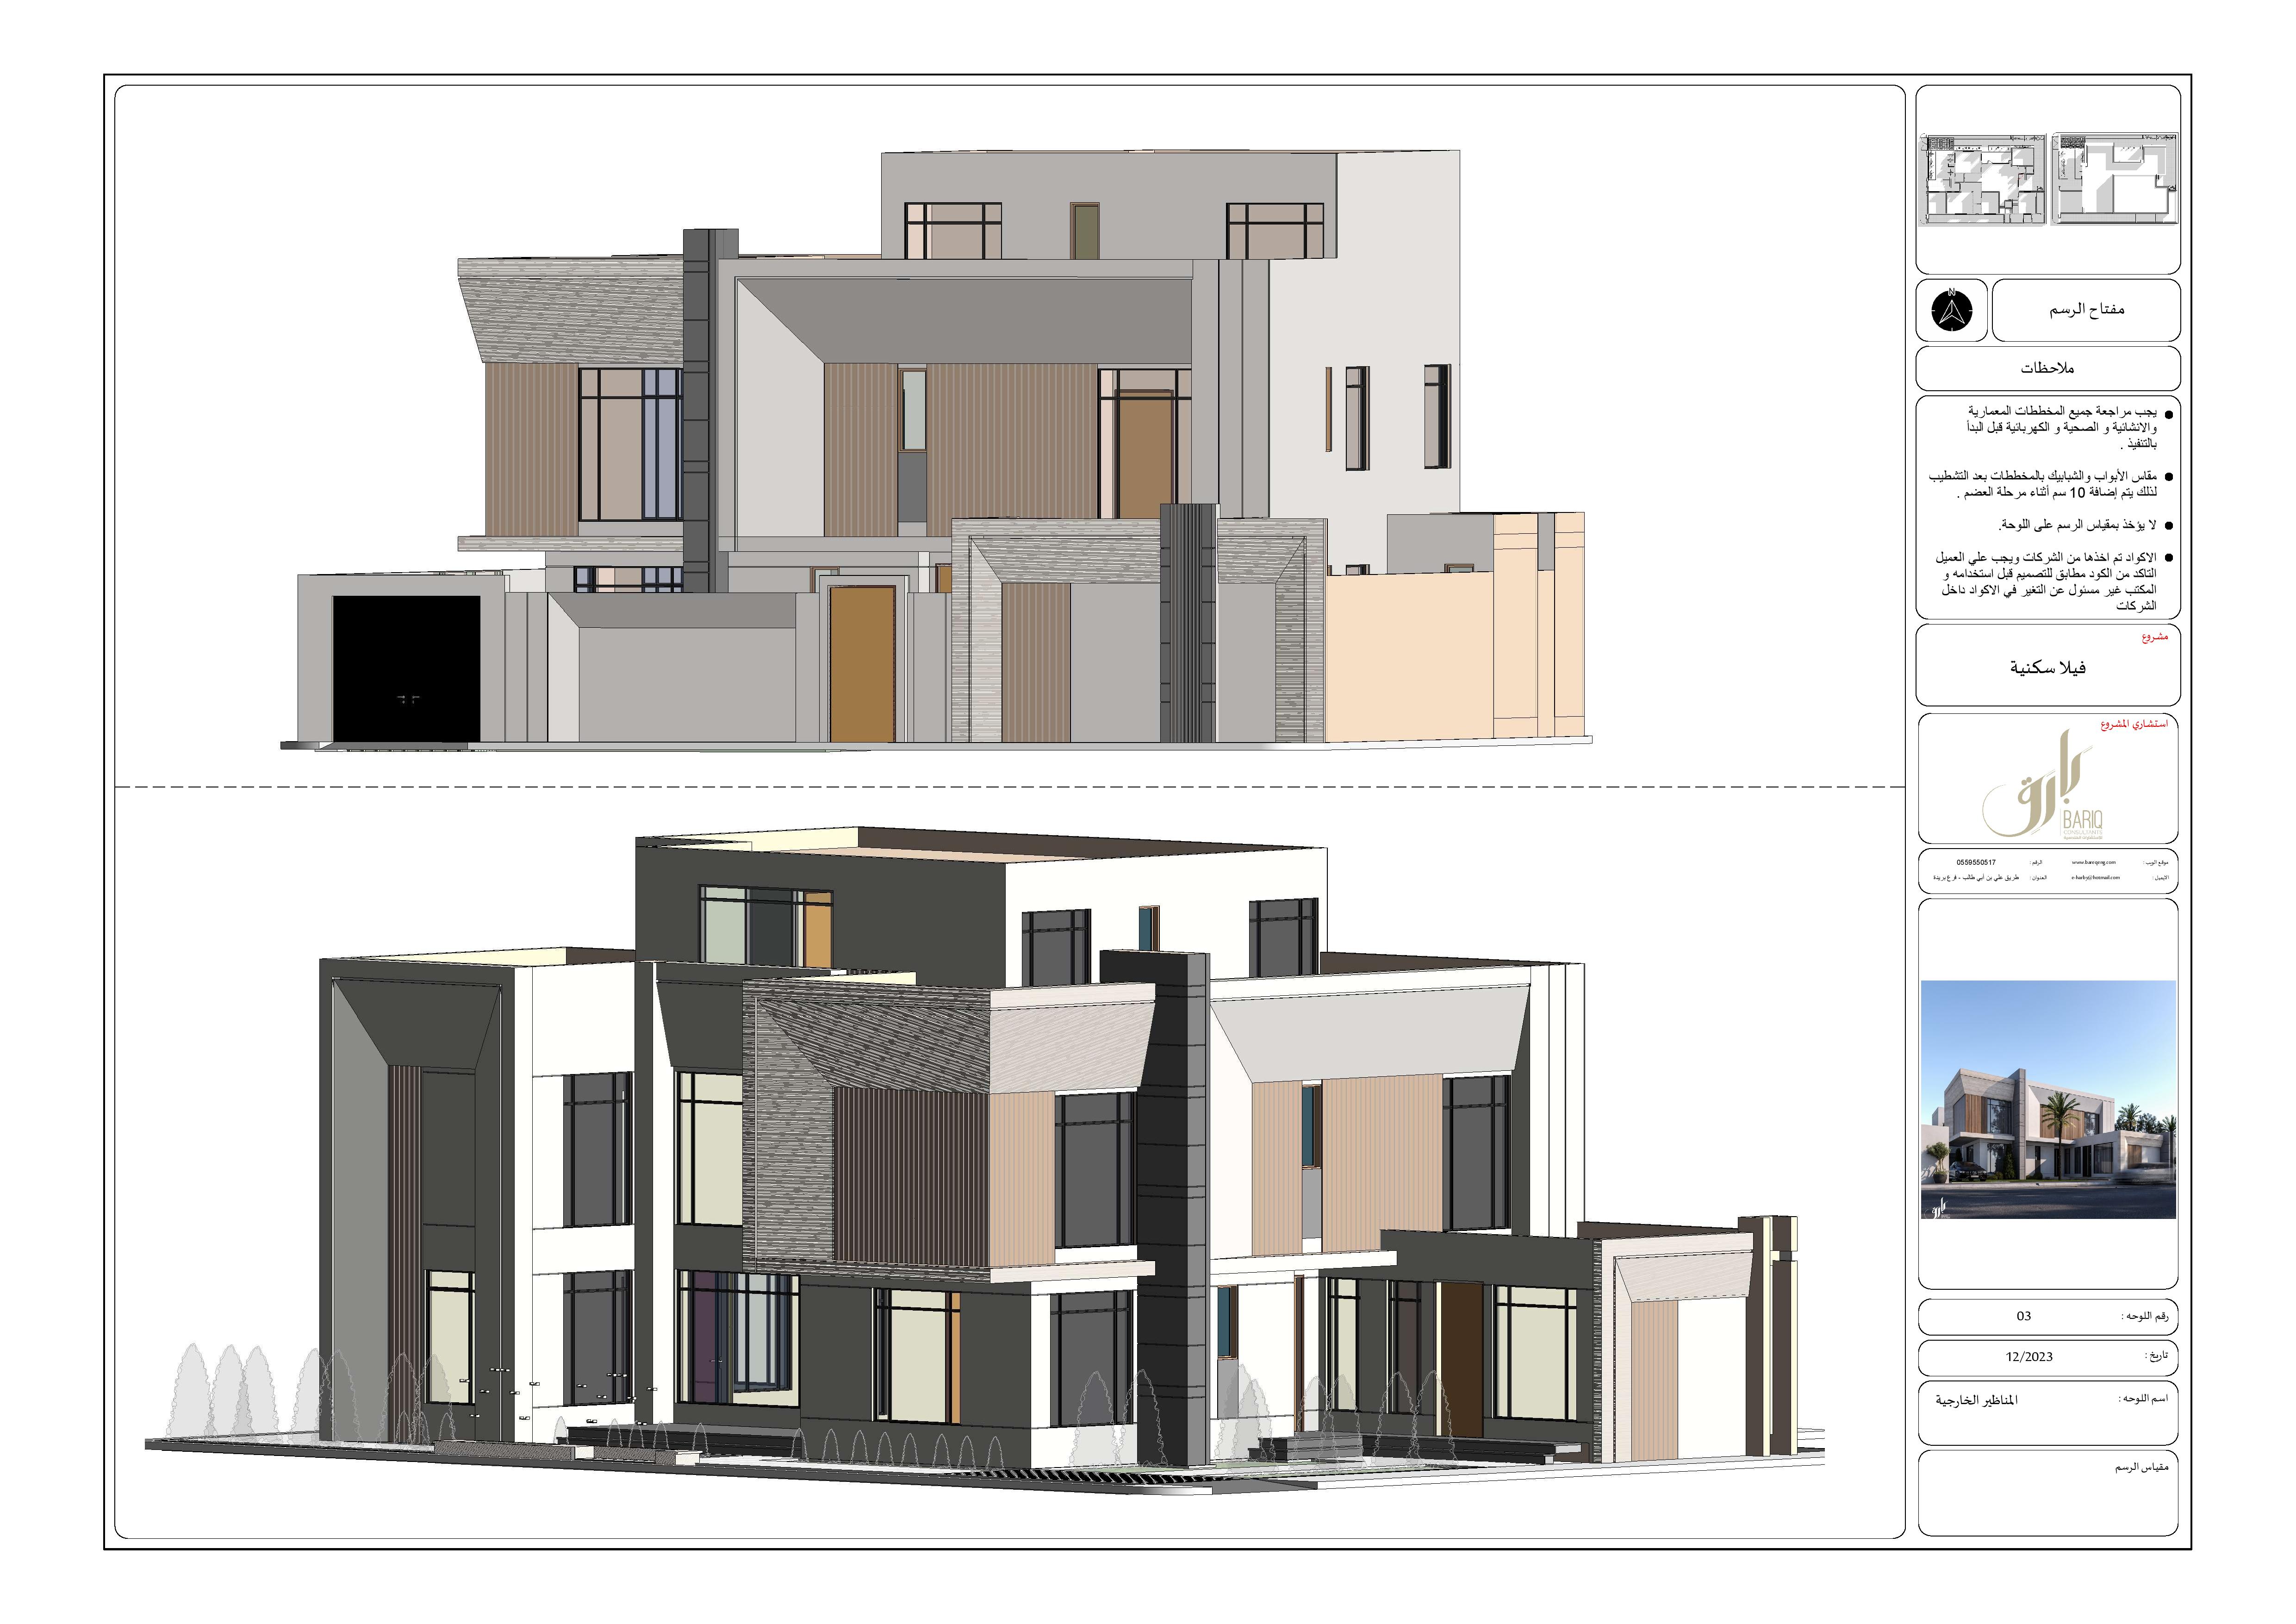Select the date value 12/2023

[x=2029, y=1357]
